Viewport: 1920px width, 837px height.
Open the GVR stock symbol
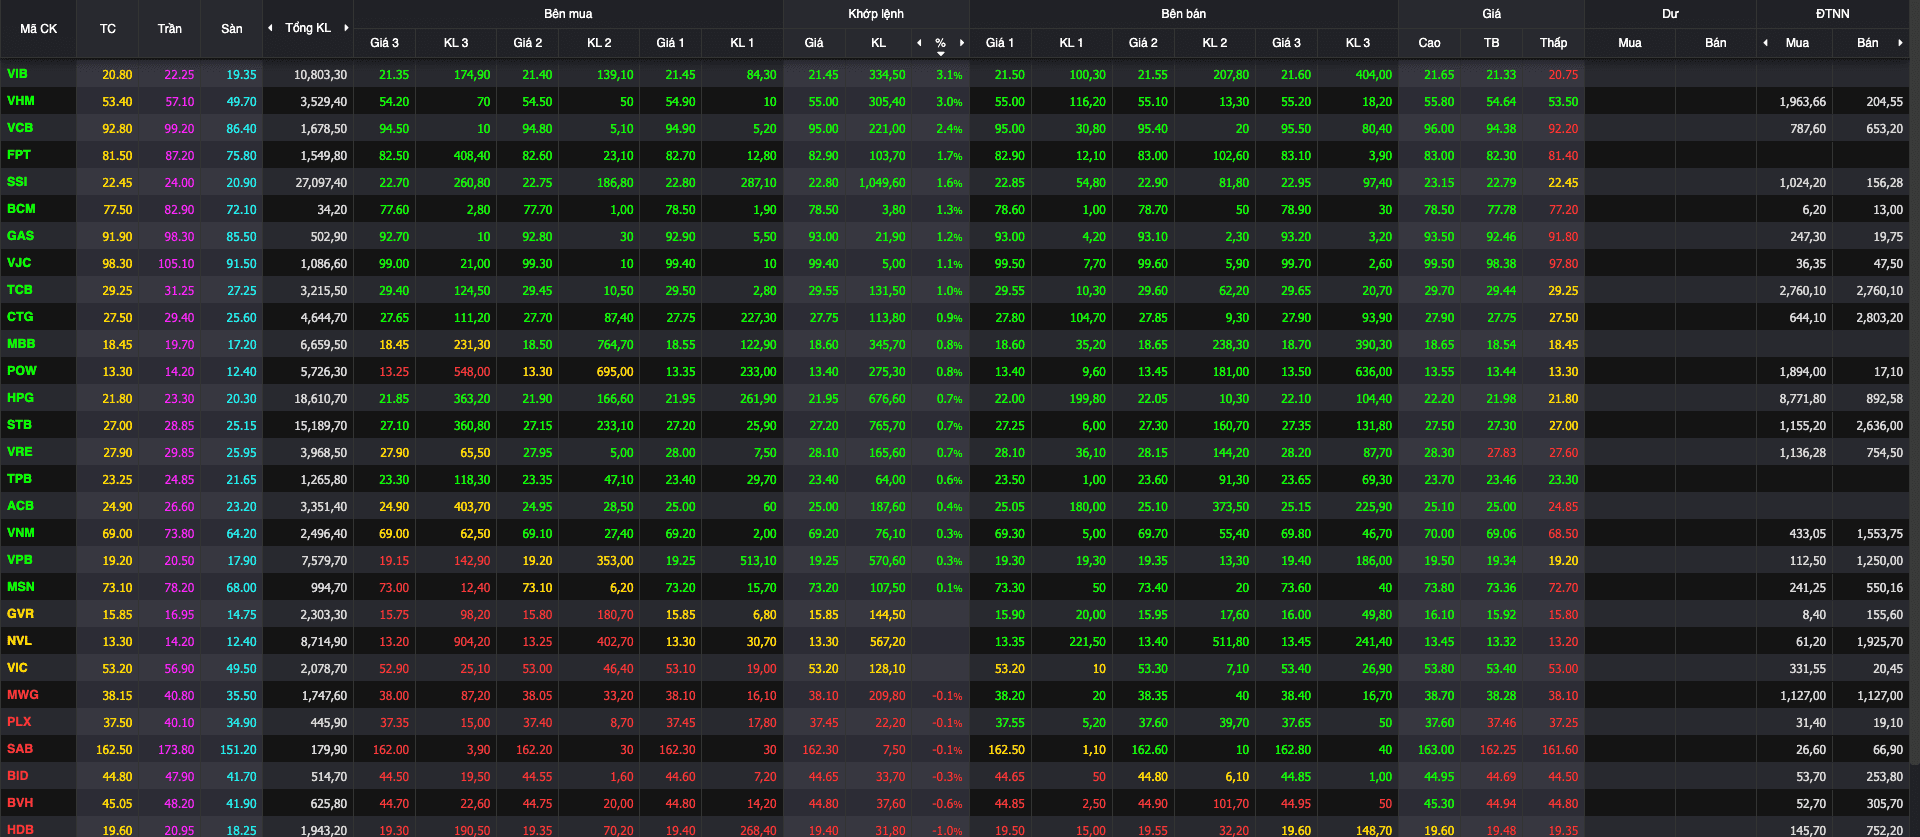pyautogui.click(x=20, y=614)
